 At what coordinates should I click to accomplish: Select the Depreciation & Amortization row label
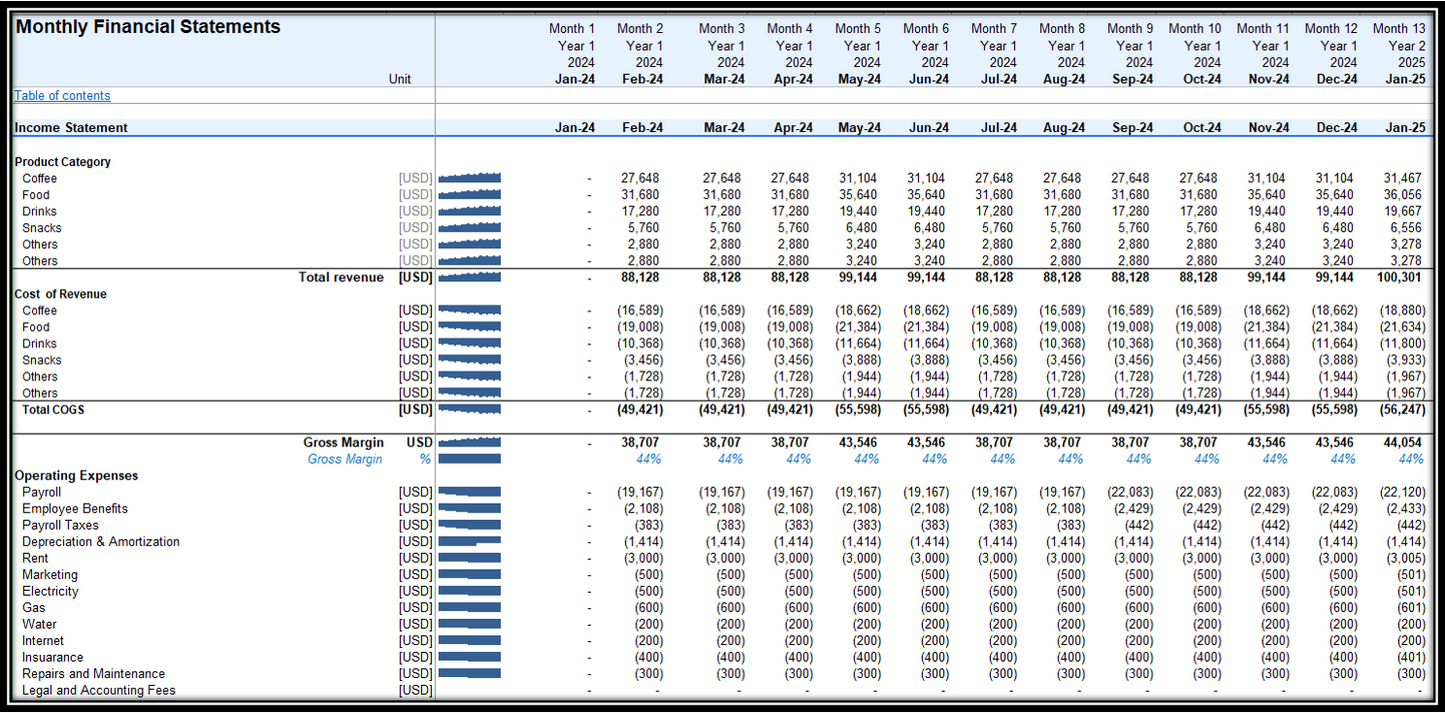coord(101,542)
